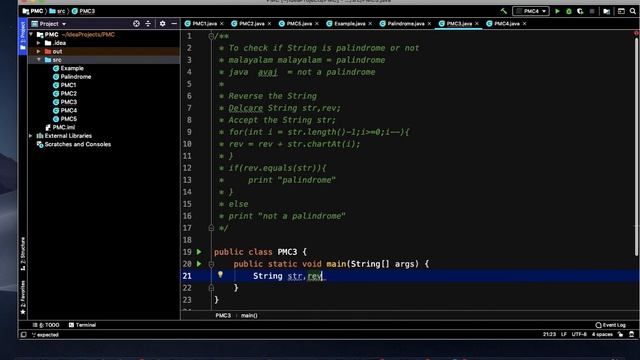Open Project panel settings gear
Screen dimensions: 640x360
click(x=162, y=24)
